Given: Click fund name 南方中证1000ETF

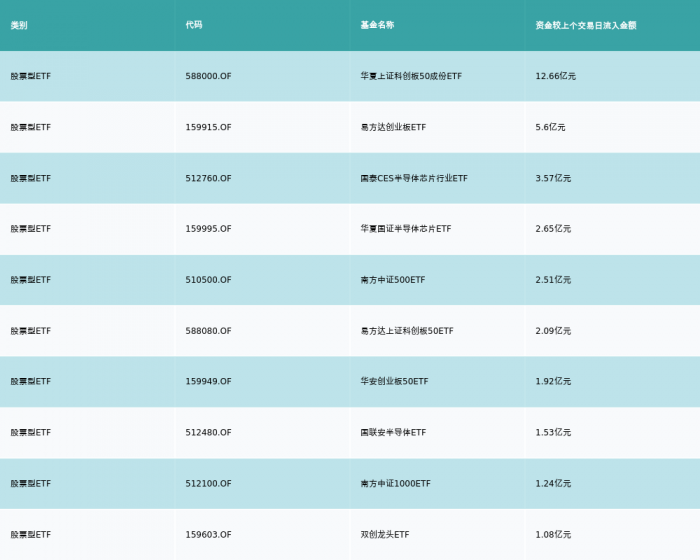Looking at the screenshot, I should 396,484.
